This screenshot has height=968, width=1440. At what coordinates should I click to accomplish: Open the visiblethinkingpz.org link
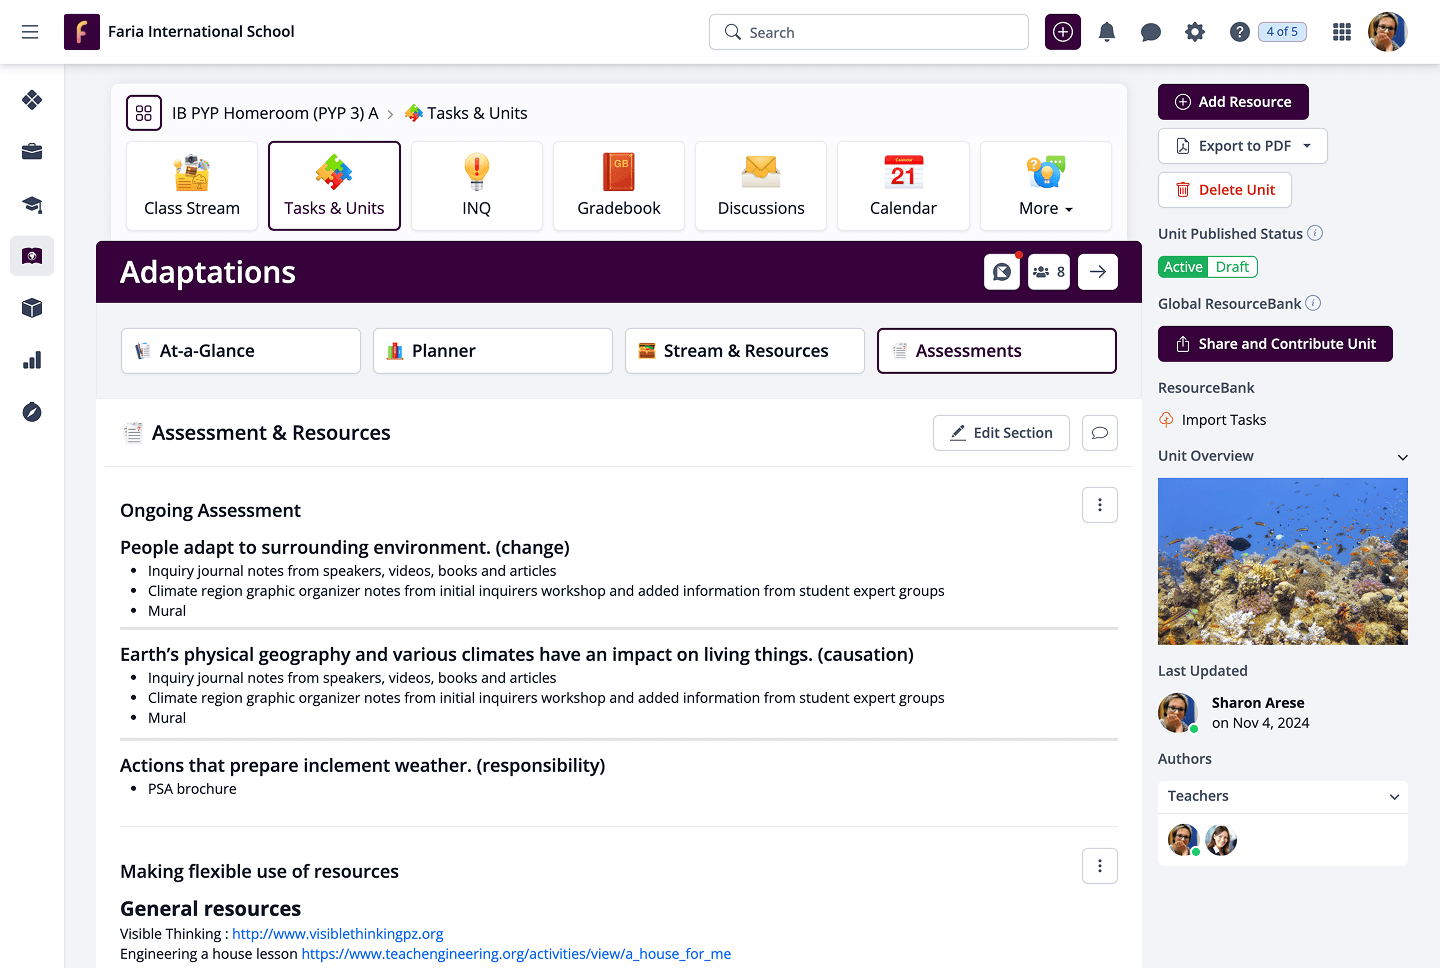click(x=337, y=934)
